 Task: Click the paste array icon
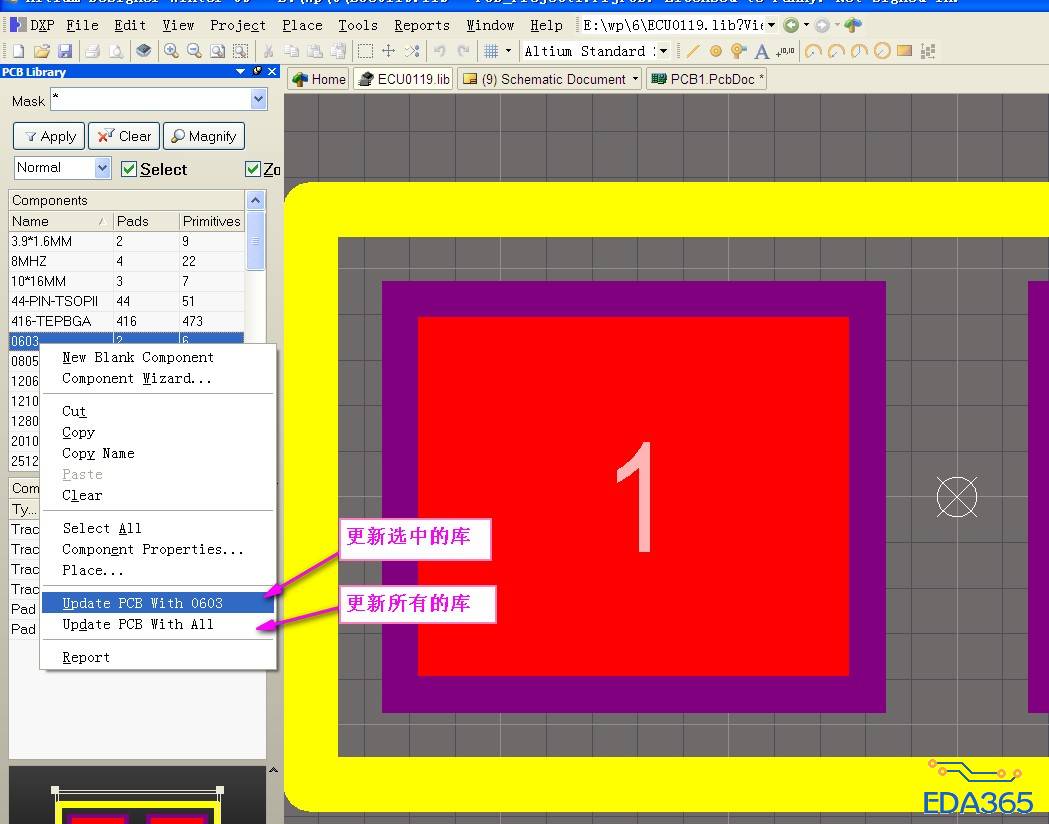tap(928, 51)
